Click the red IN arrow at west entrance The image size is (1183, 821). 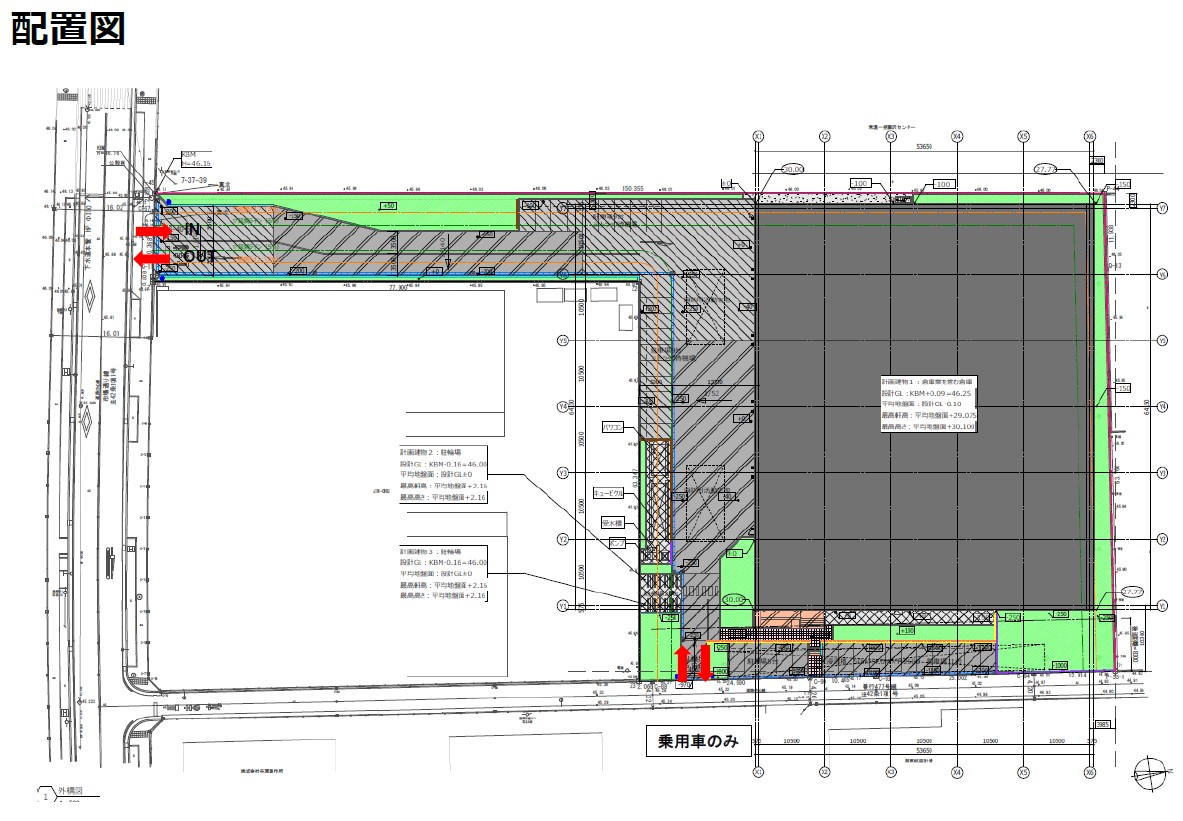coord(153,231)
